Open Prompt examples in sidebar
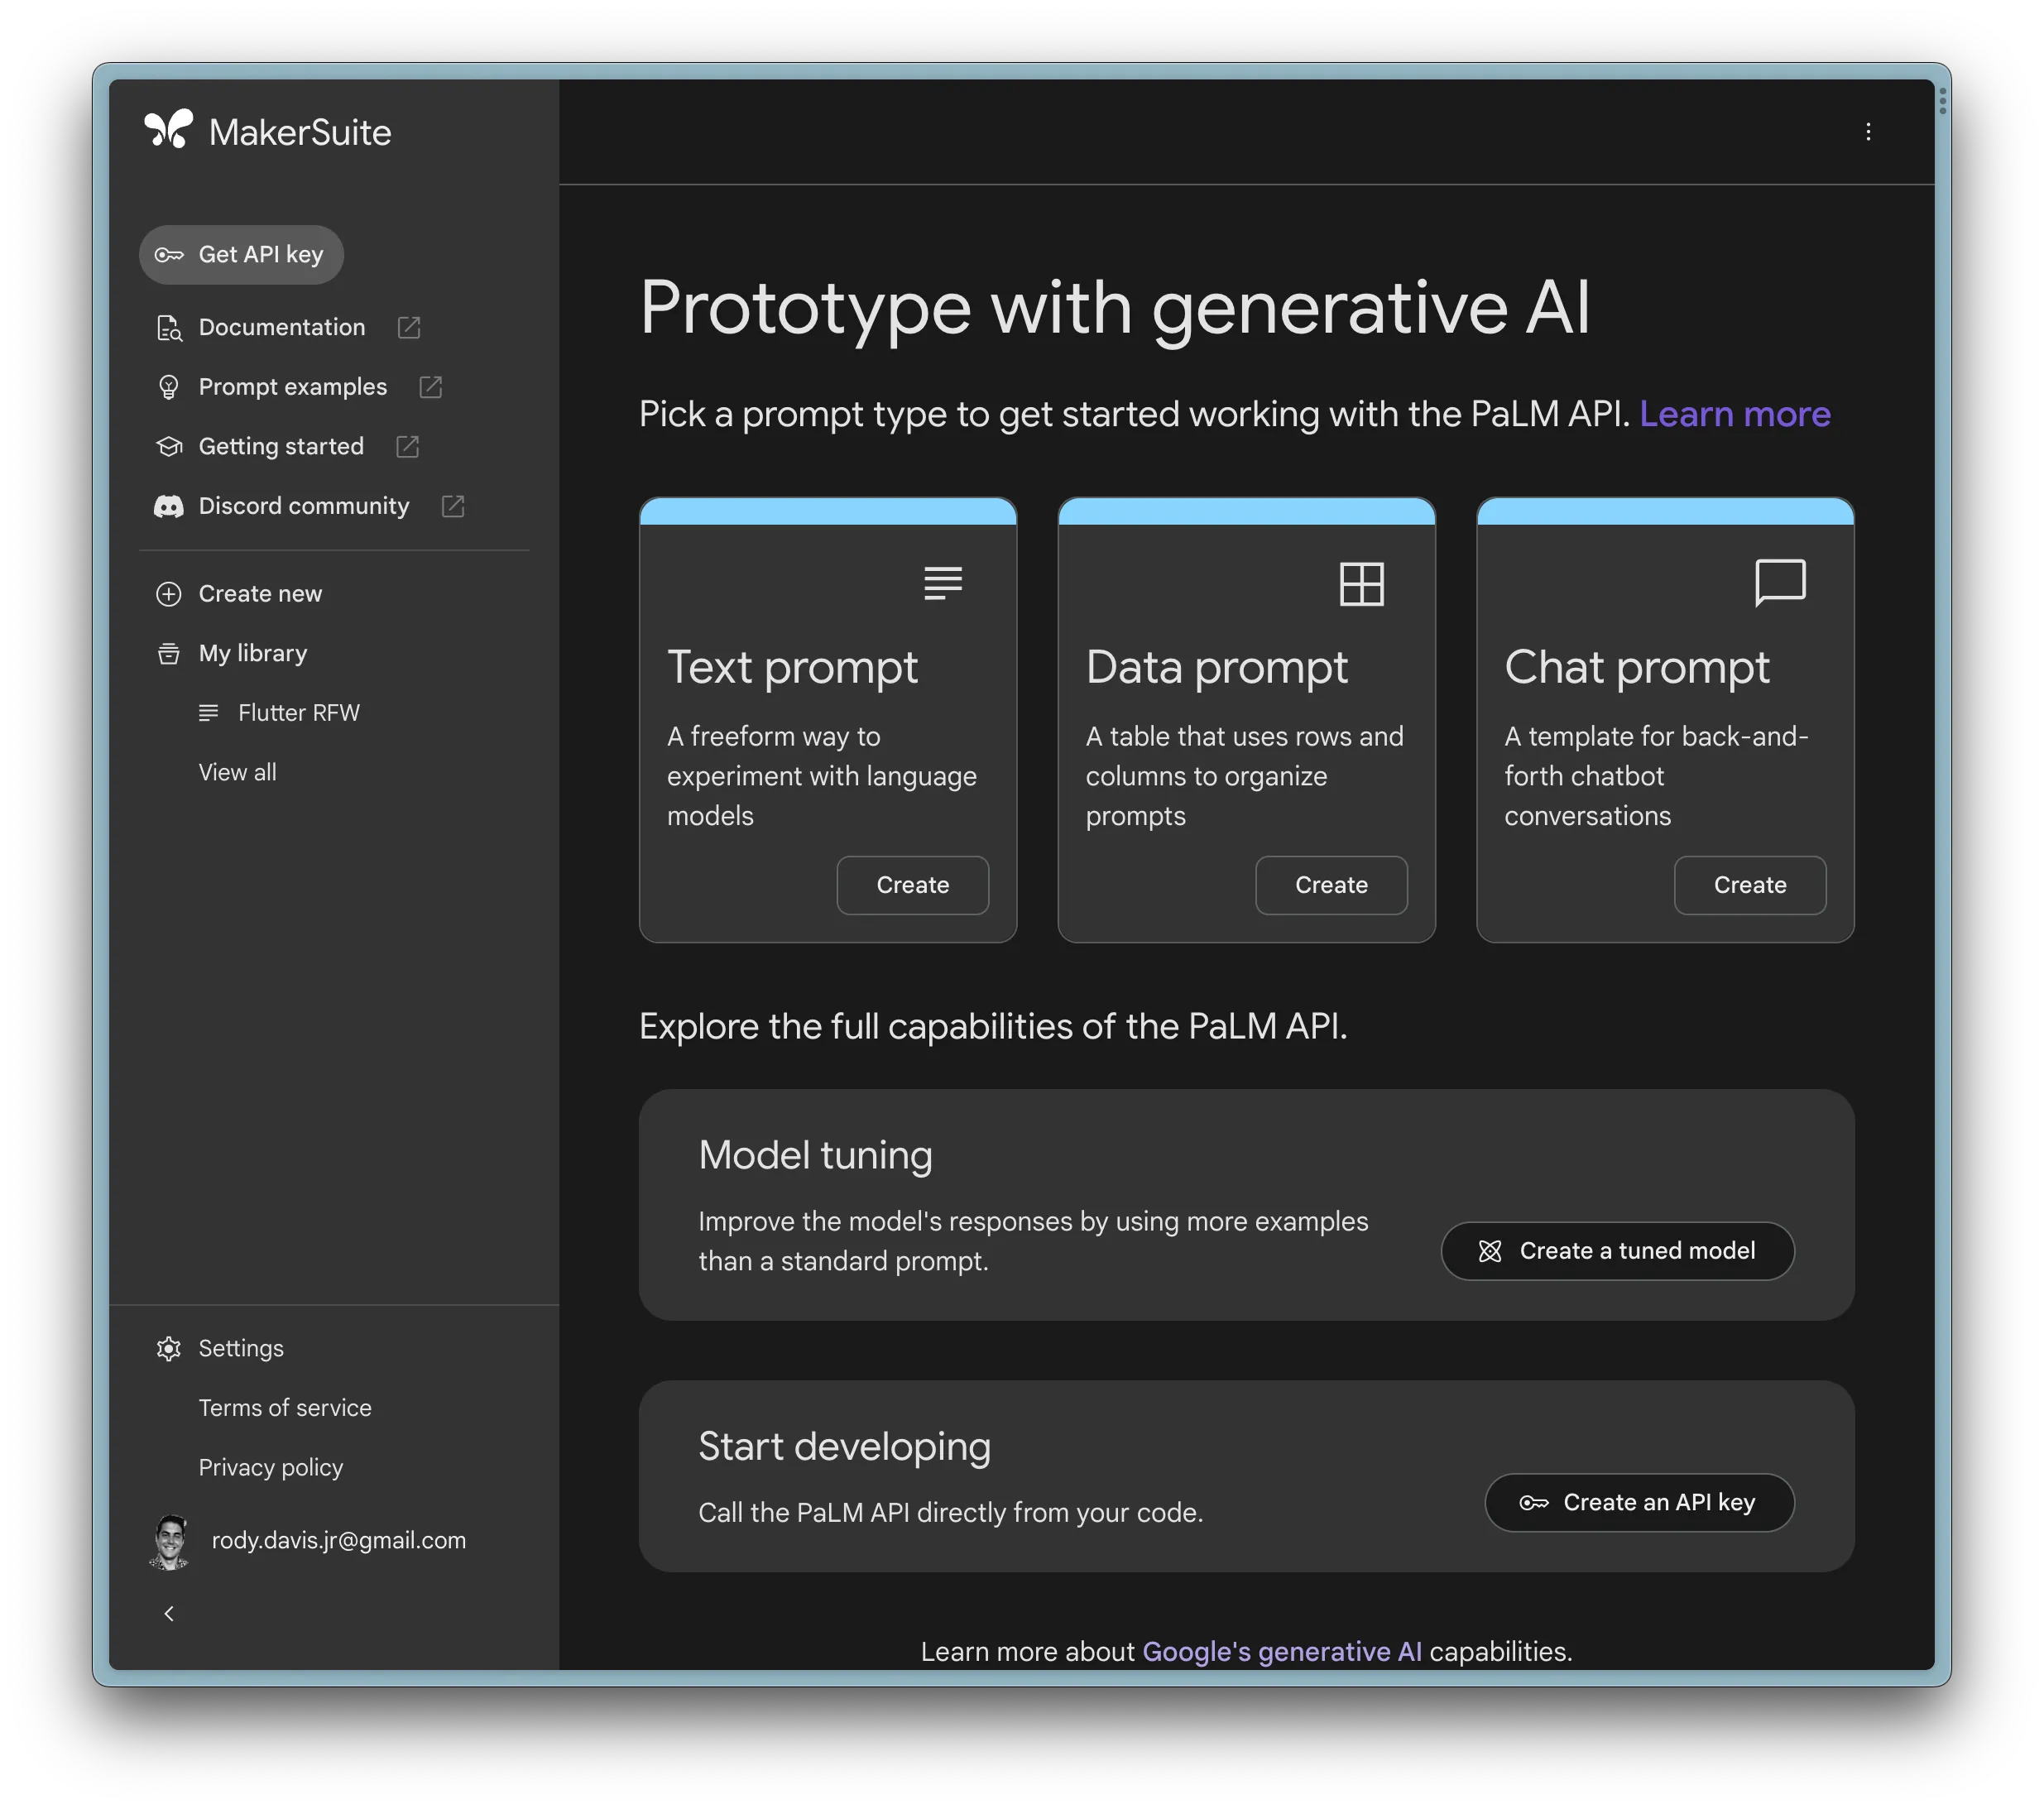Screen dimensions: 2044x1809 pyautogui.click(x=292, y=387)
